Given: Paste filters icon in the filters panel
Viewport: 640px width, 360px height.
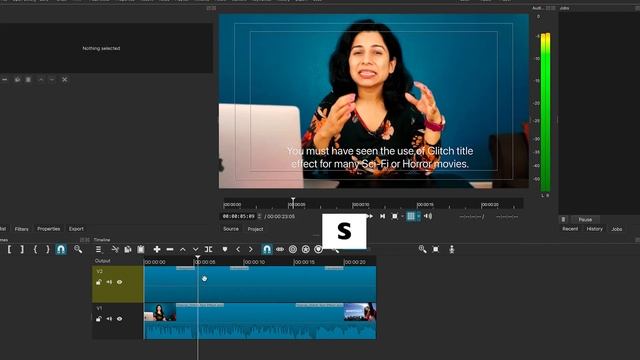Looking at the screenshot, I should [28, 80].
